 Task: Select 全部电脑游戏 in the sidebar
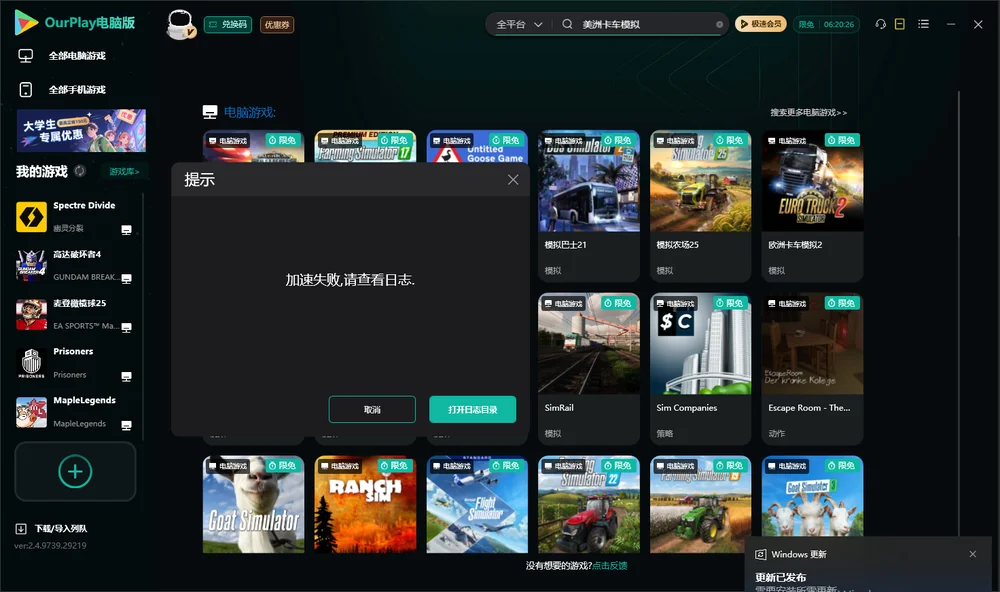[x=77, y=56]
